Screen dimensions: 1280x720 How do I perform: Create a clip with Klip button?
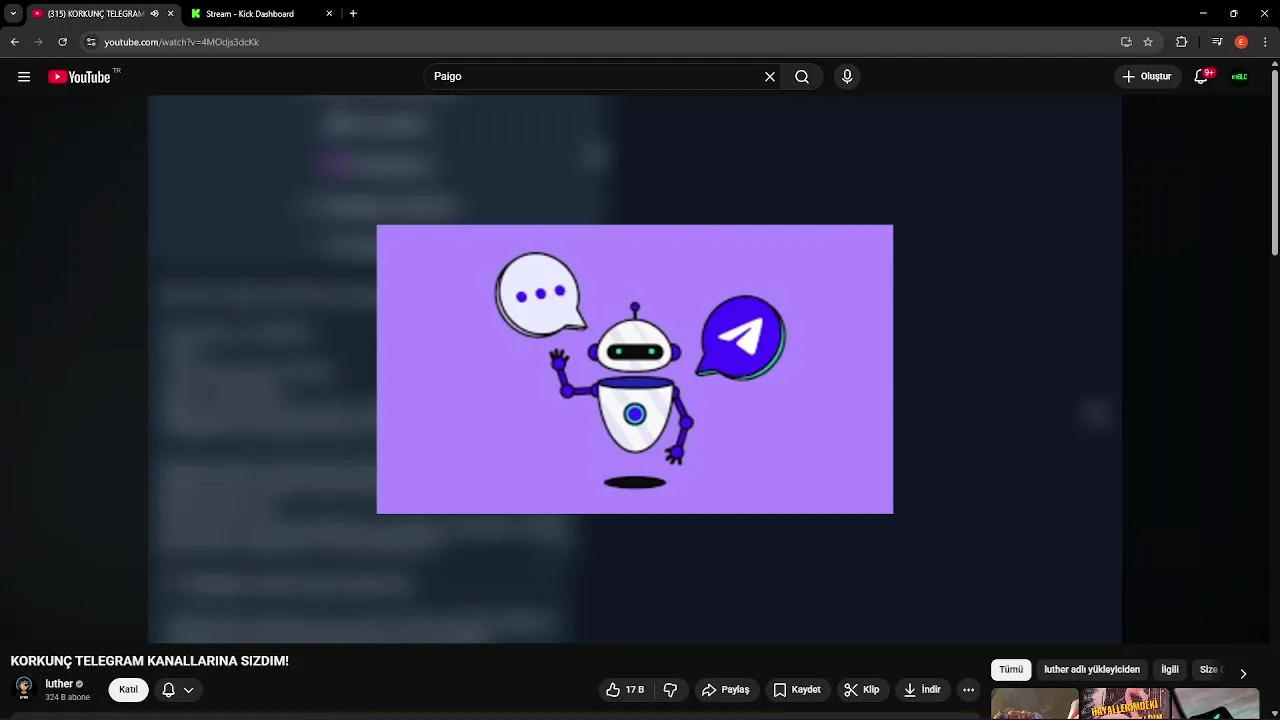[862, 690]
